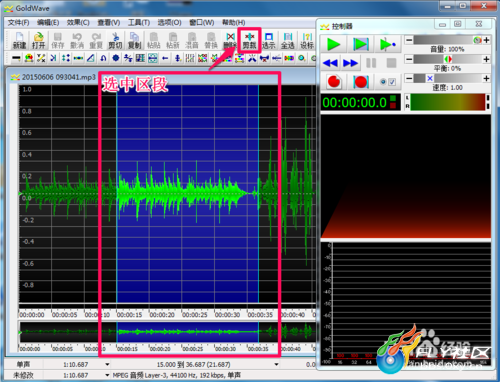Screen dimensions: 500x382
Task: Open 查看(V) menu
Action: [109, 22]
